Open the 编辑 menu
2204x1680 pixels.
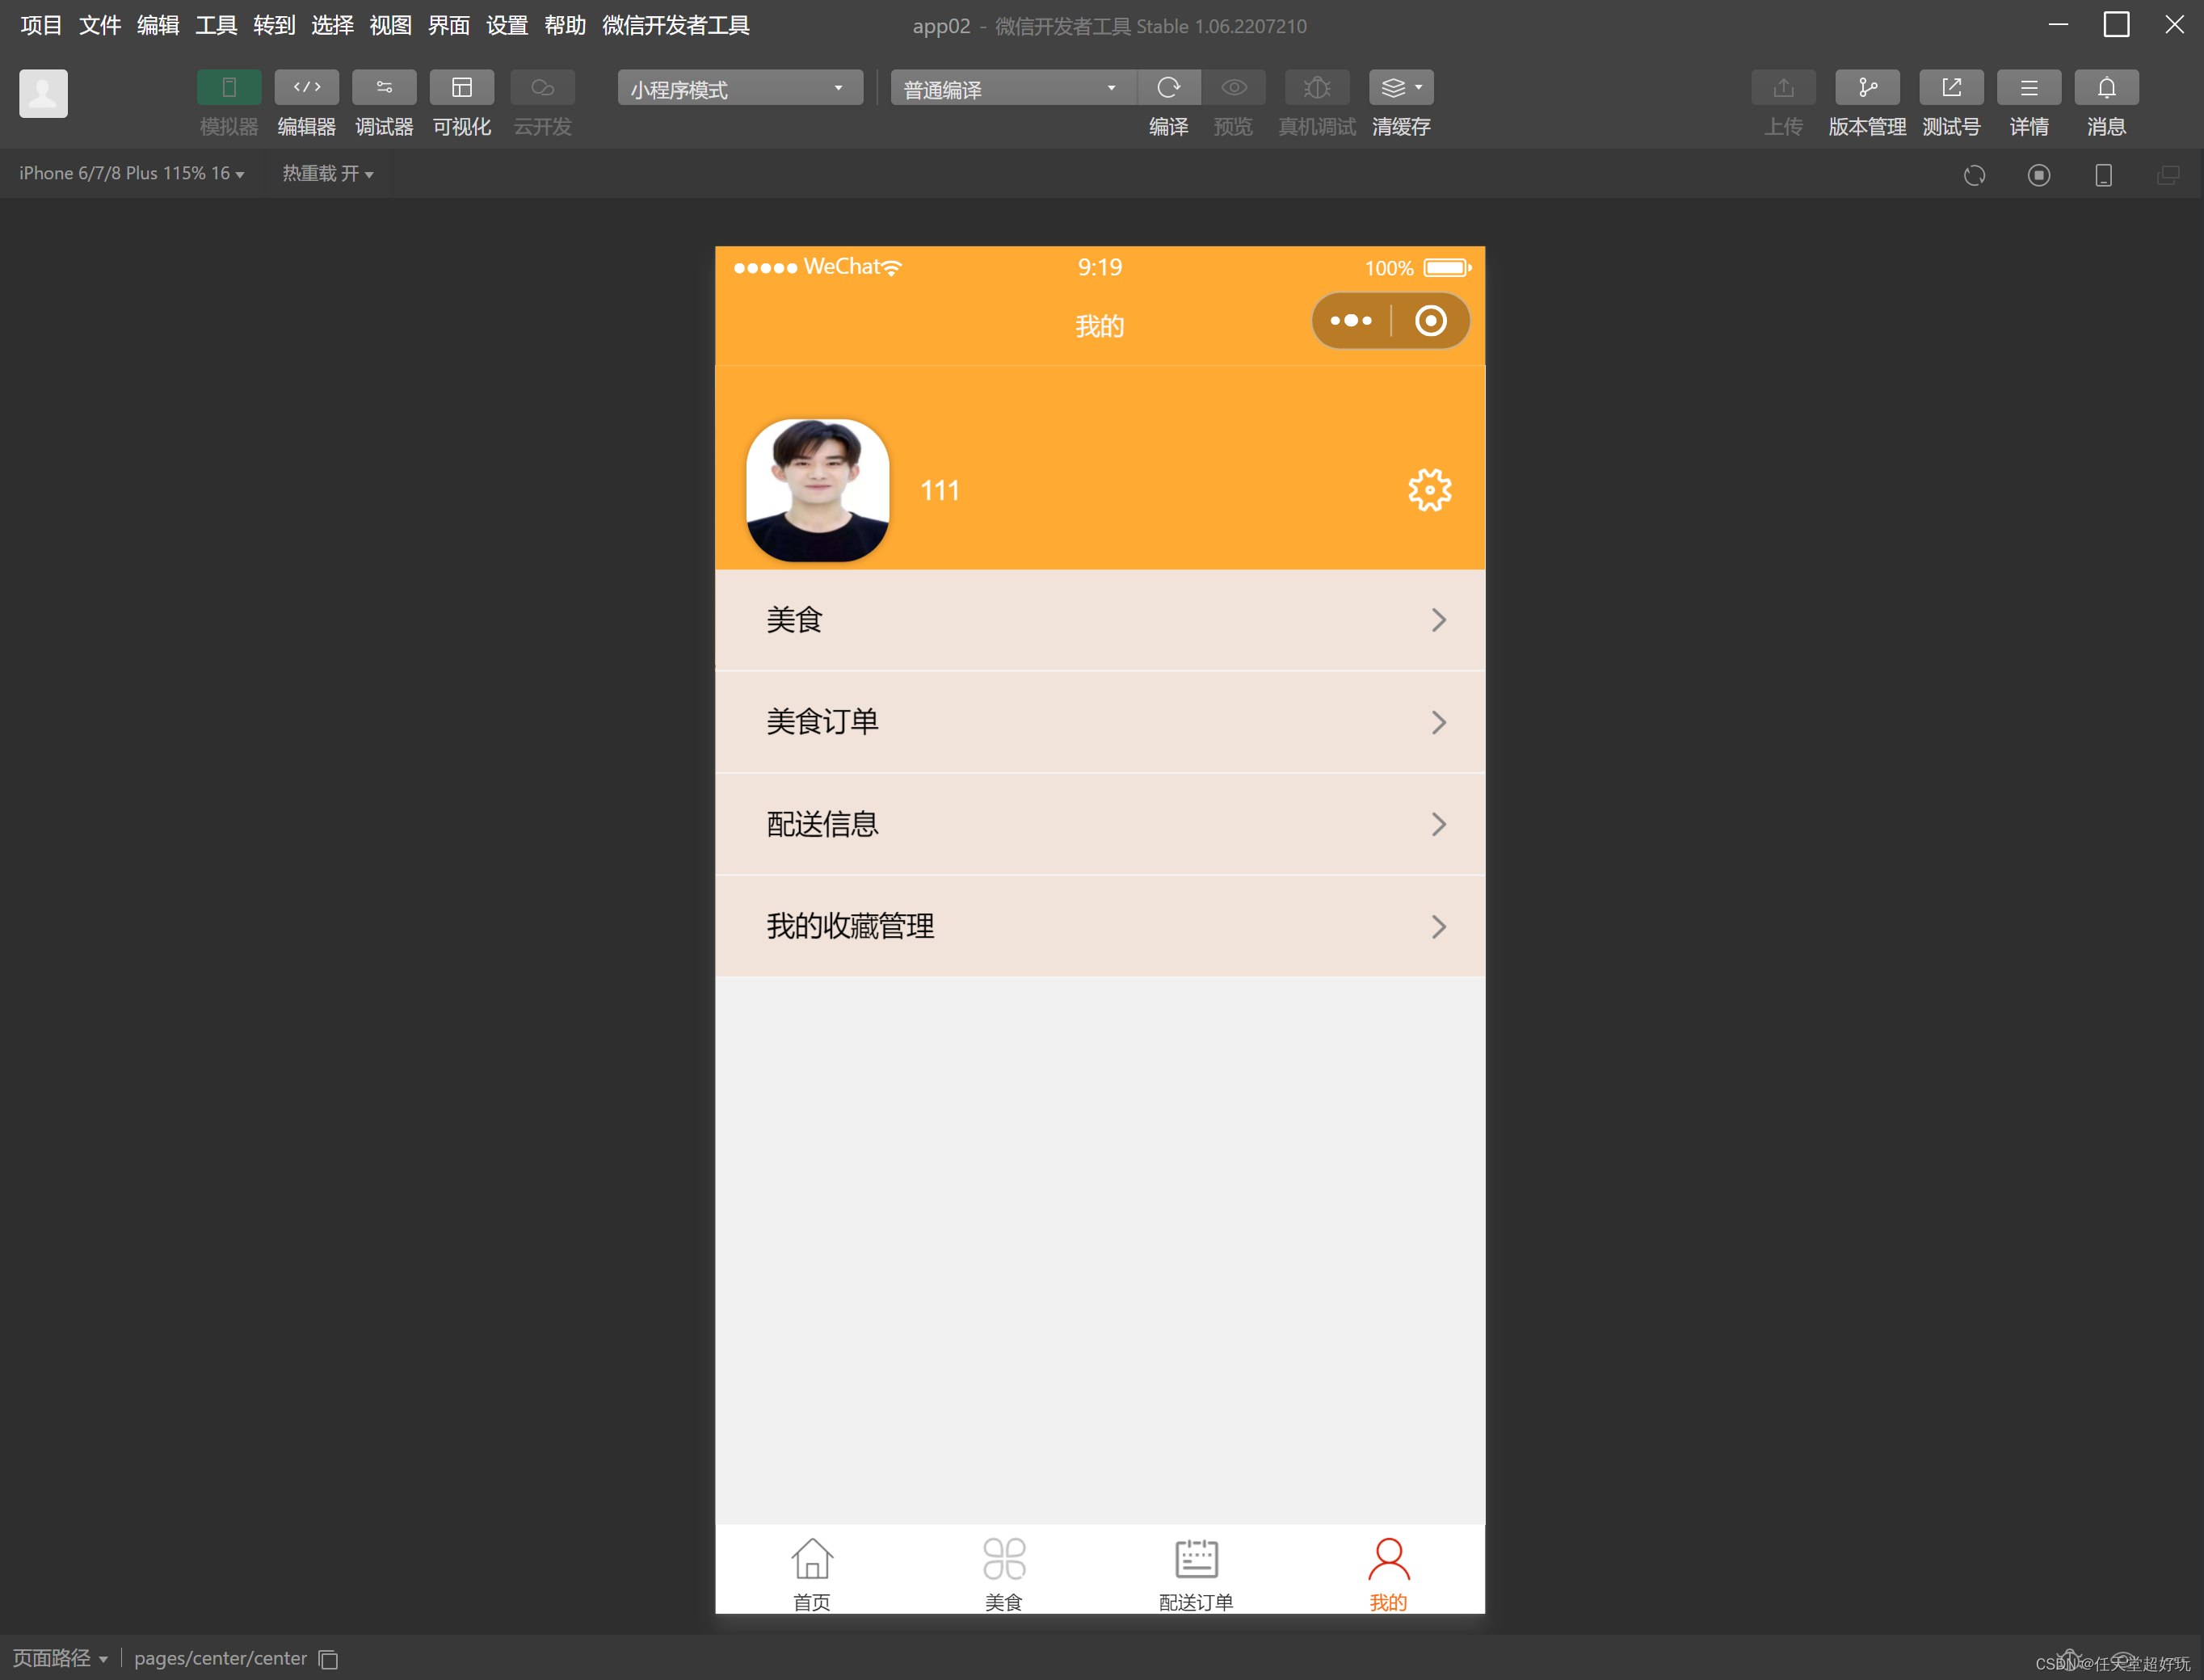158,25
